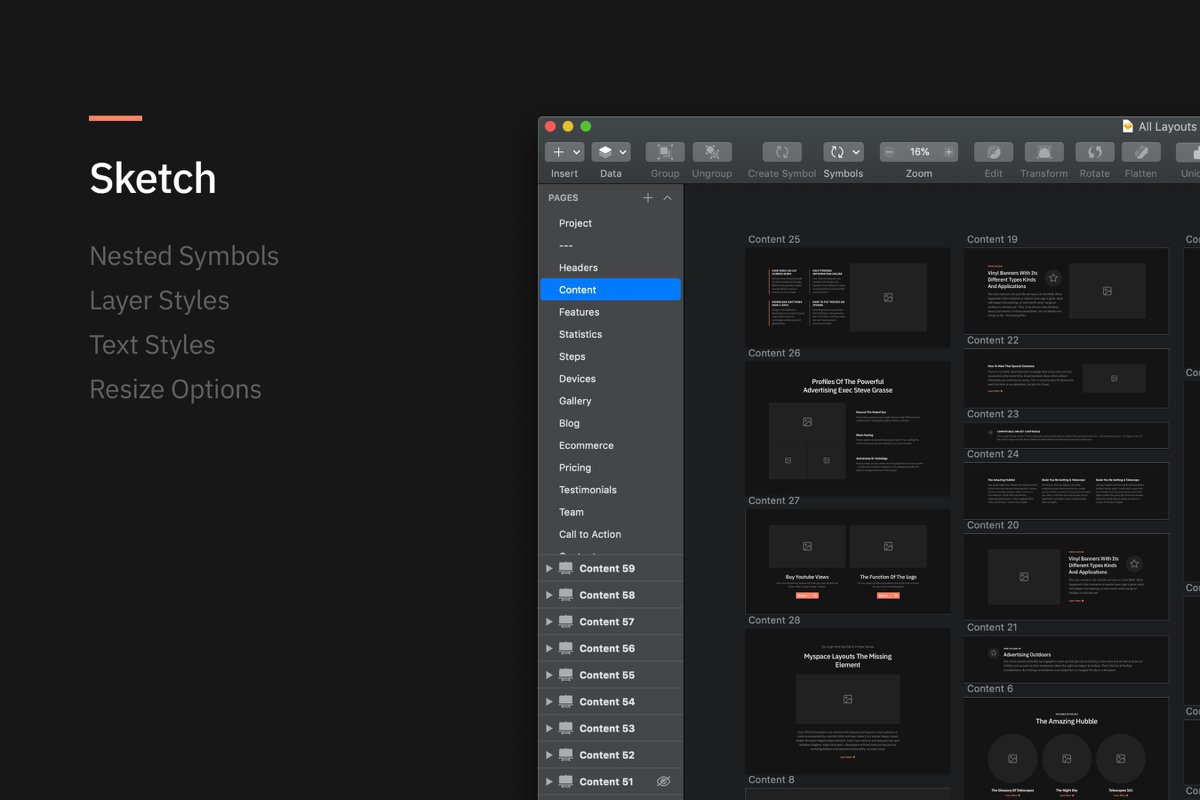Click the Rotate toolbar icon
This screenshot has width=1200, height=800.
click(x=1095, y=152)
